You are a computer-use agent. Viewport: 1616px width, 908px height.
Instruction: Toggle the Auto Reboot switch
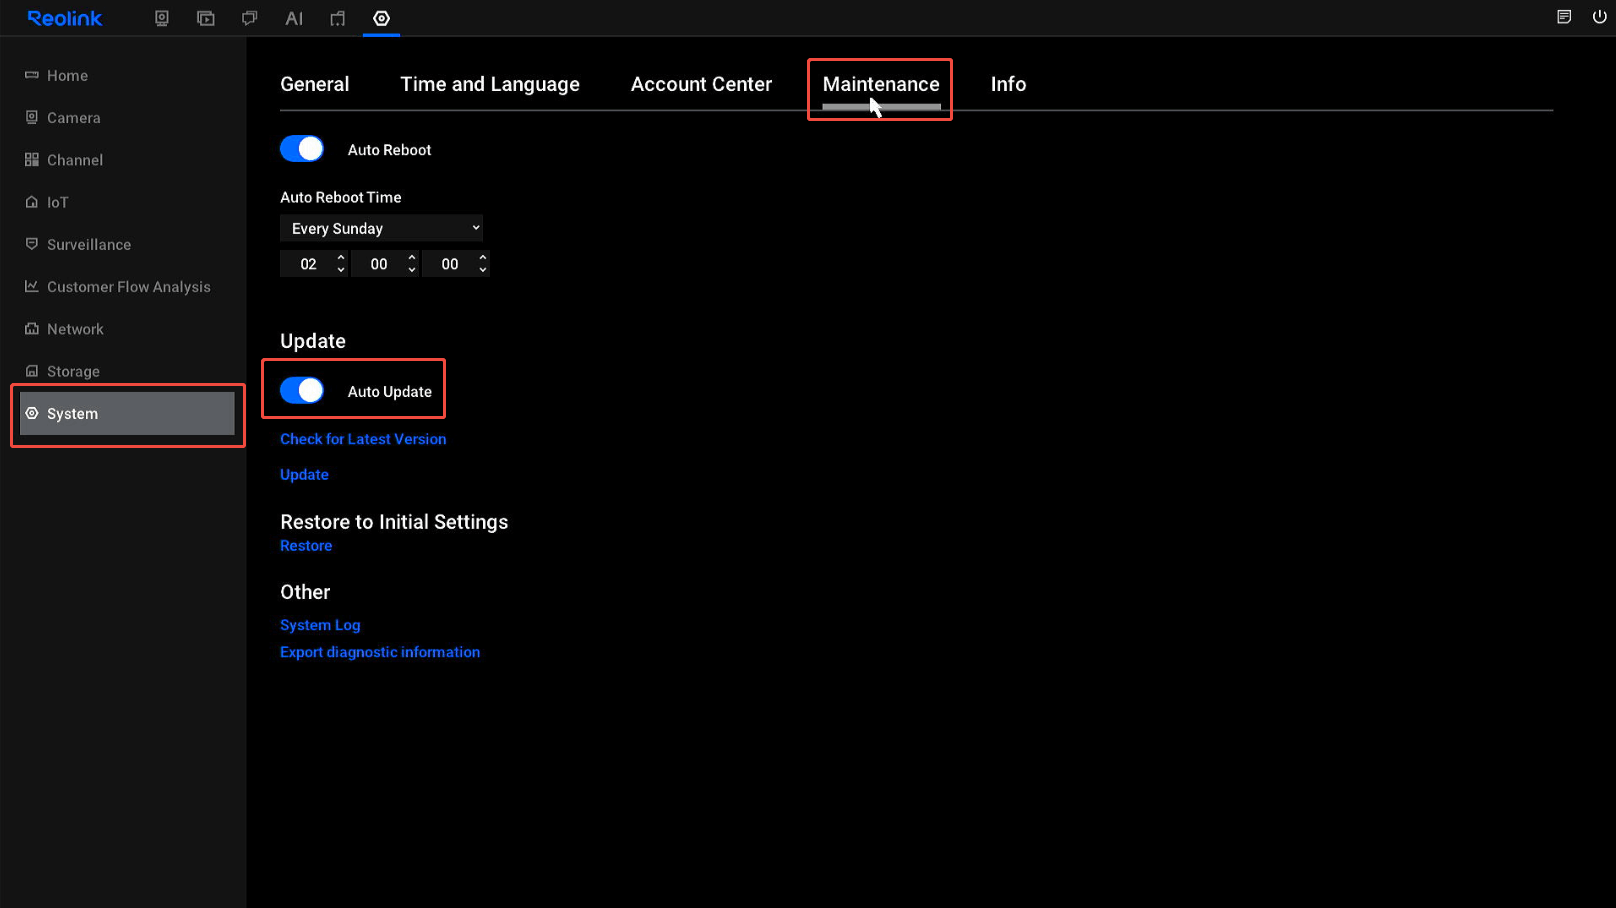(x=302, y=149)
